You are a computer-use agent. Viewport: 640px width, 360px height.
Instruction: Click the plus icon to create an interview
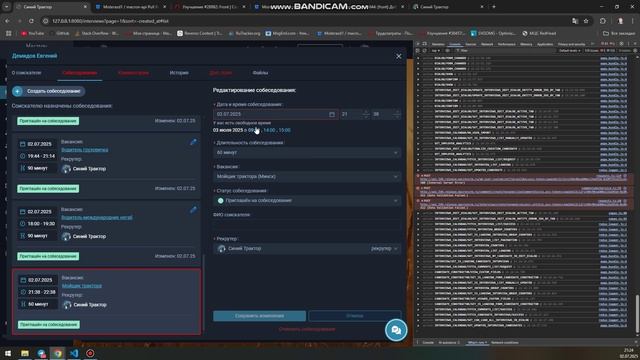click(17, 91)
